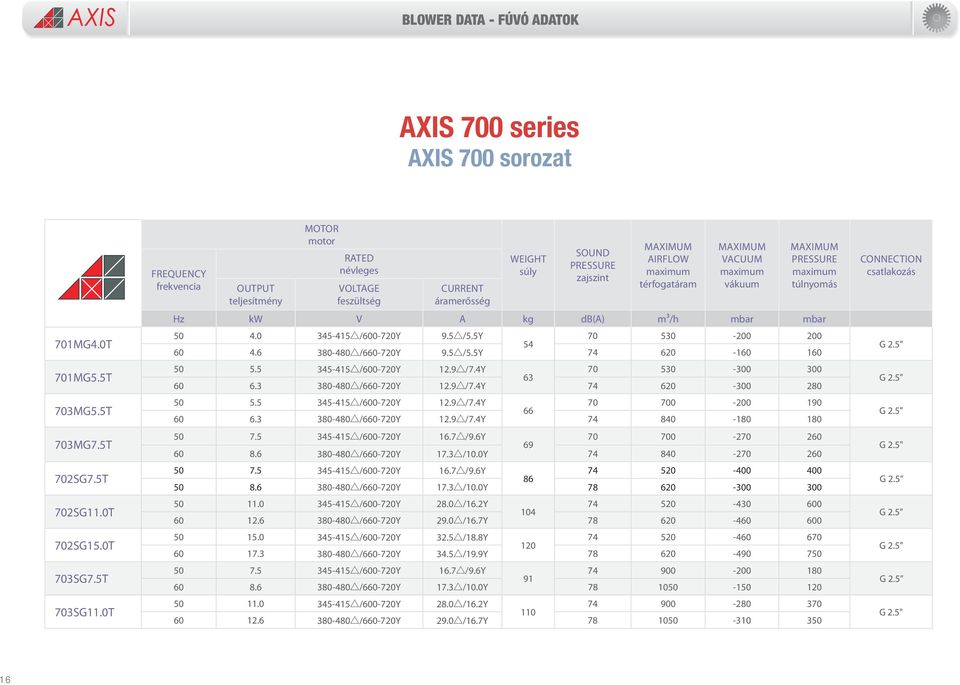Click the maximum vacuum value -490
Screen dimensions: 960x685
pos(741,553)
